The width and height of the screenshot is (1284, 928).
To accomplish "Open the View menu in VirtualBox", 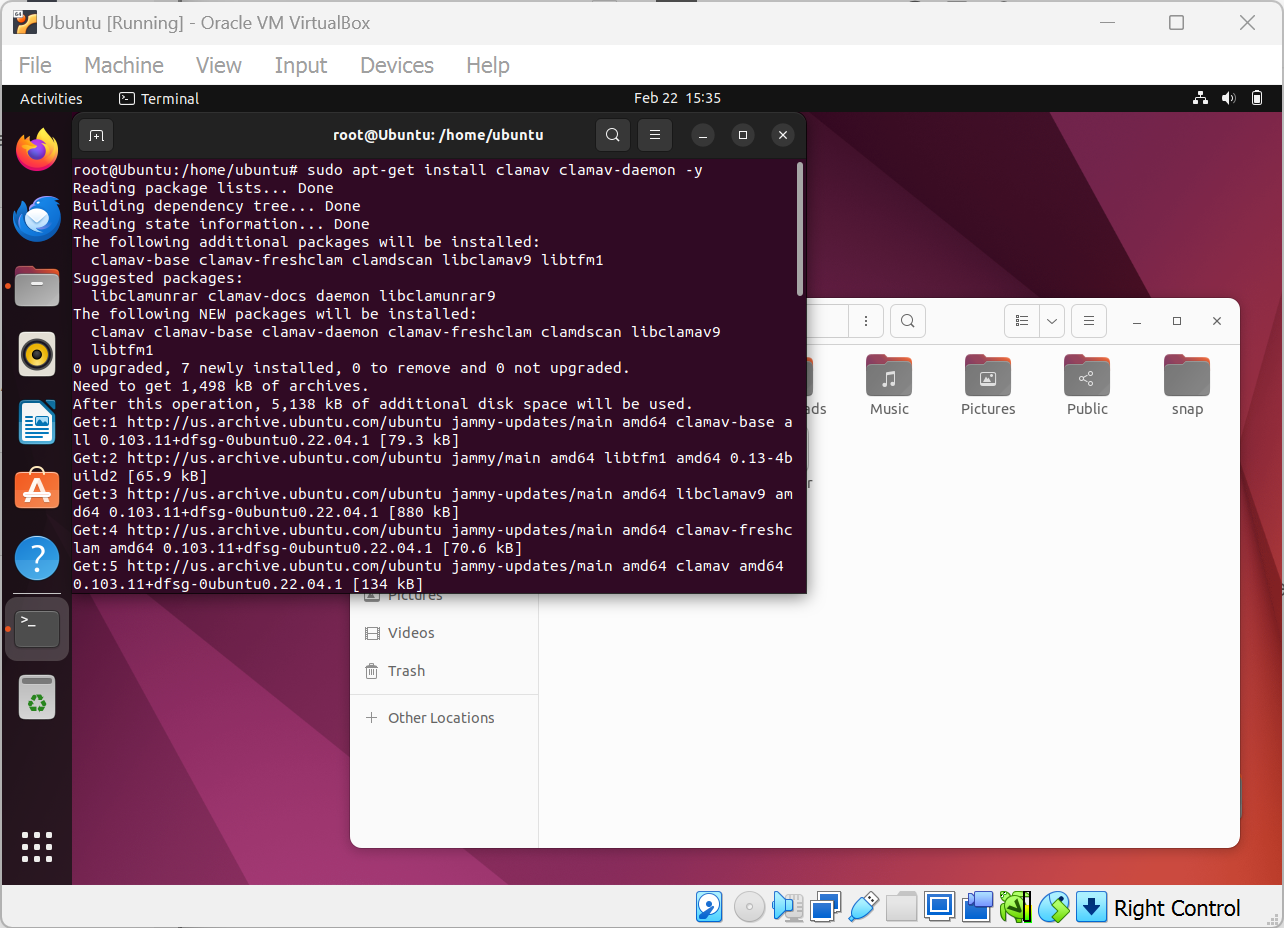I will [219, 65].
